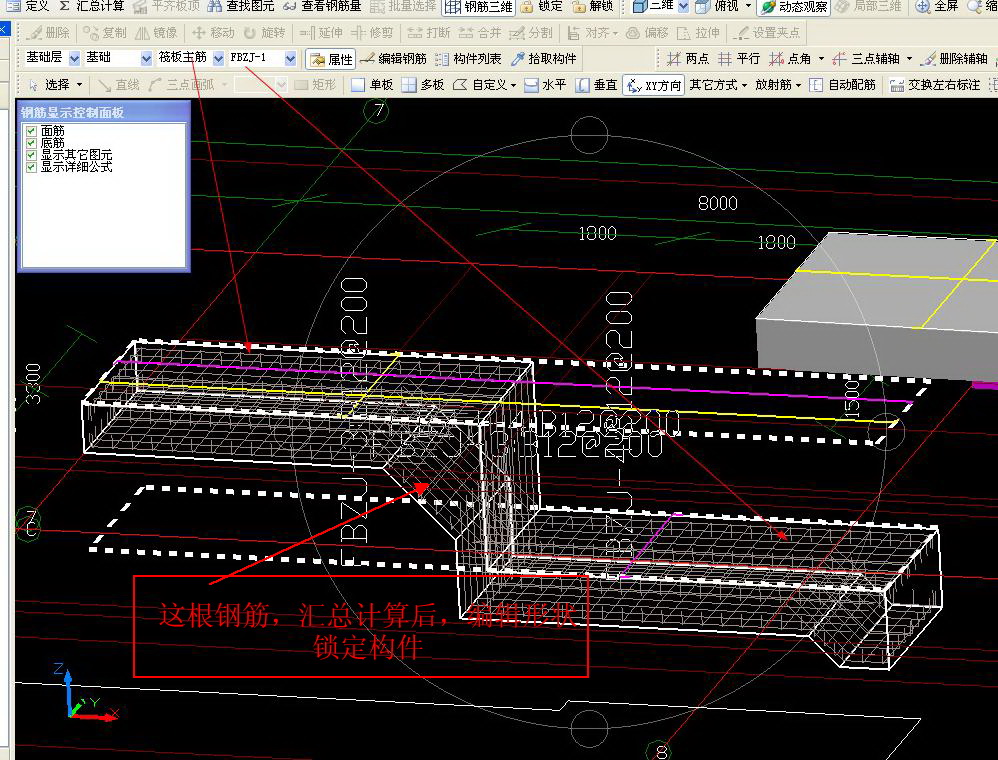The image size is (998, 760).
Task: Expand 三维 view mode dropdown
Action: [683, 6]
